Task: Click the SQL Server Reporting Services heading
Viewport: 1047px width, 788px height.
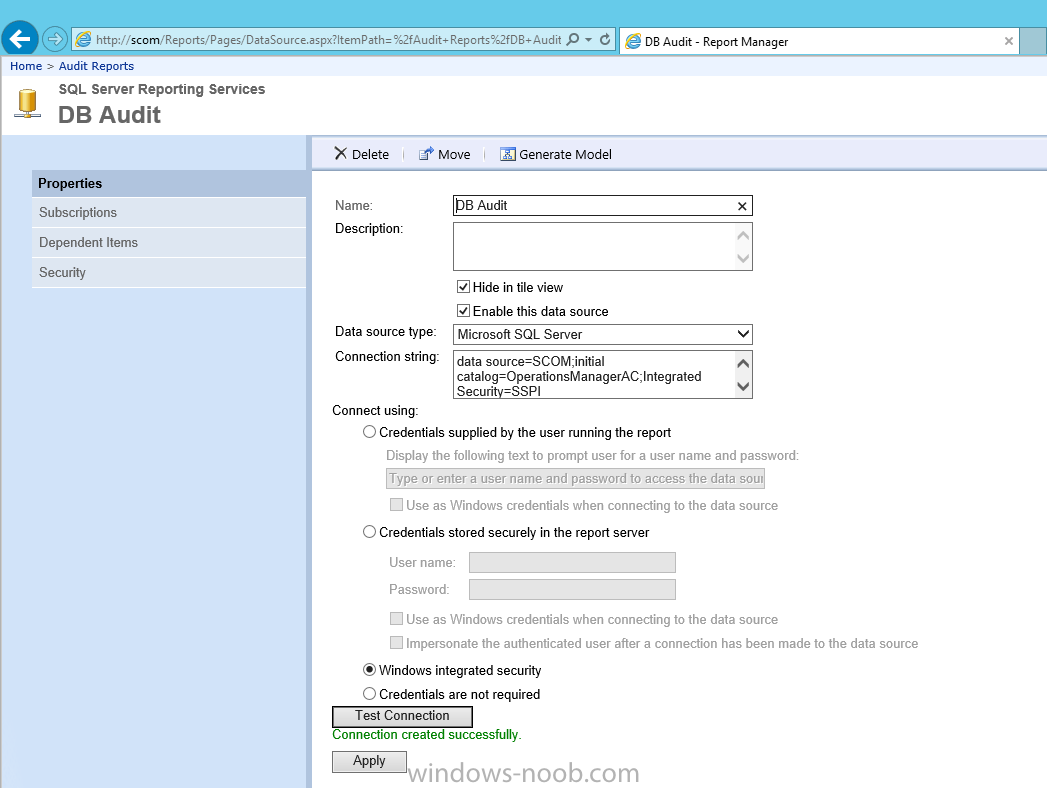Action: pyautogui.click(x=162, y=89)
